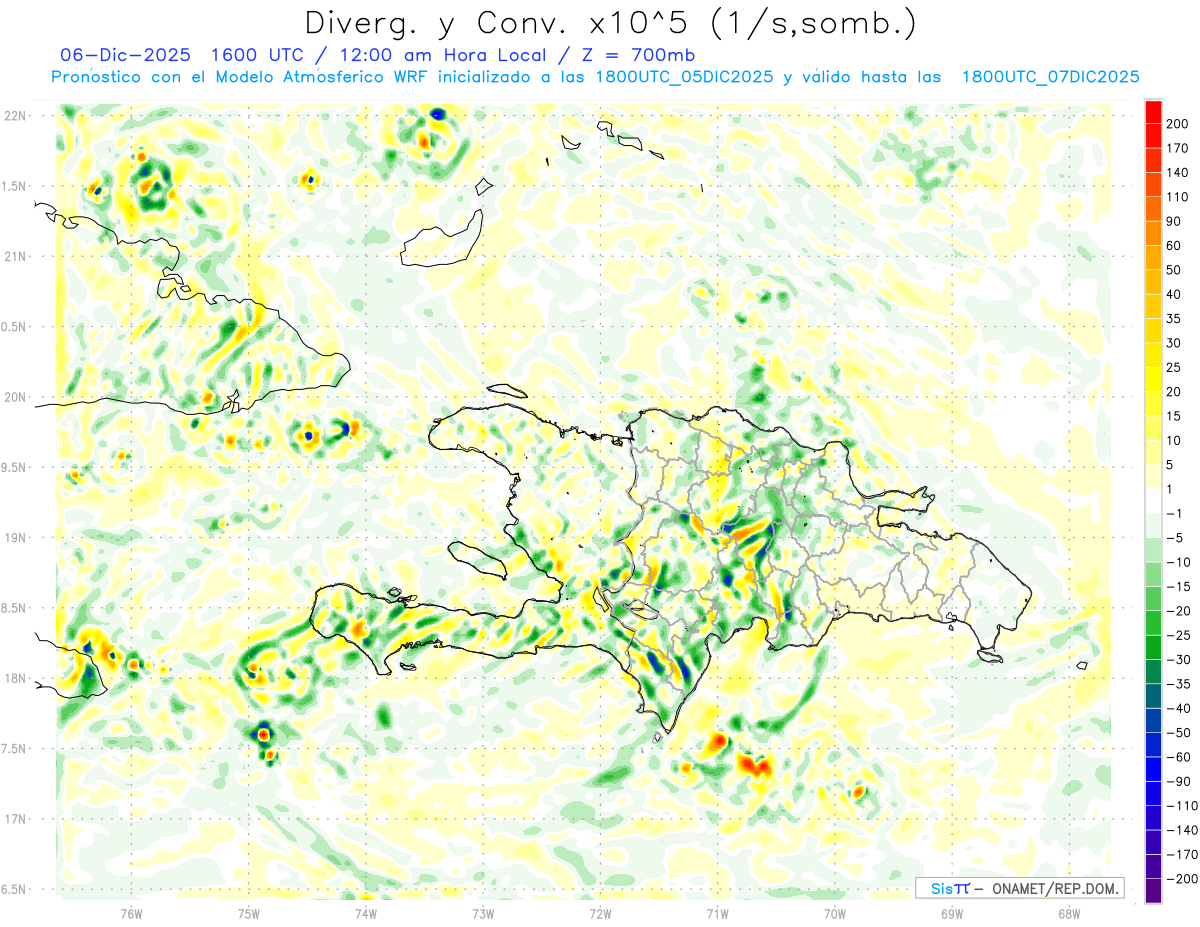Viewport: 1200px width, 927px height.
Task: Click the "69W" longitude label
Action: [952, 912]
